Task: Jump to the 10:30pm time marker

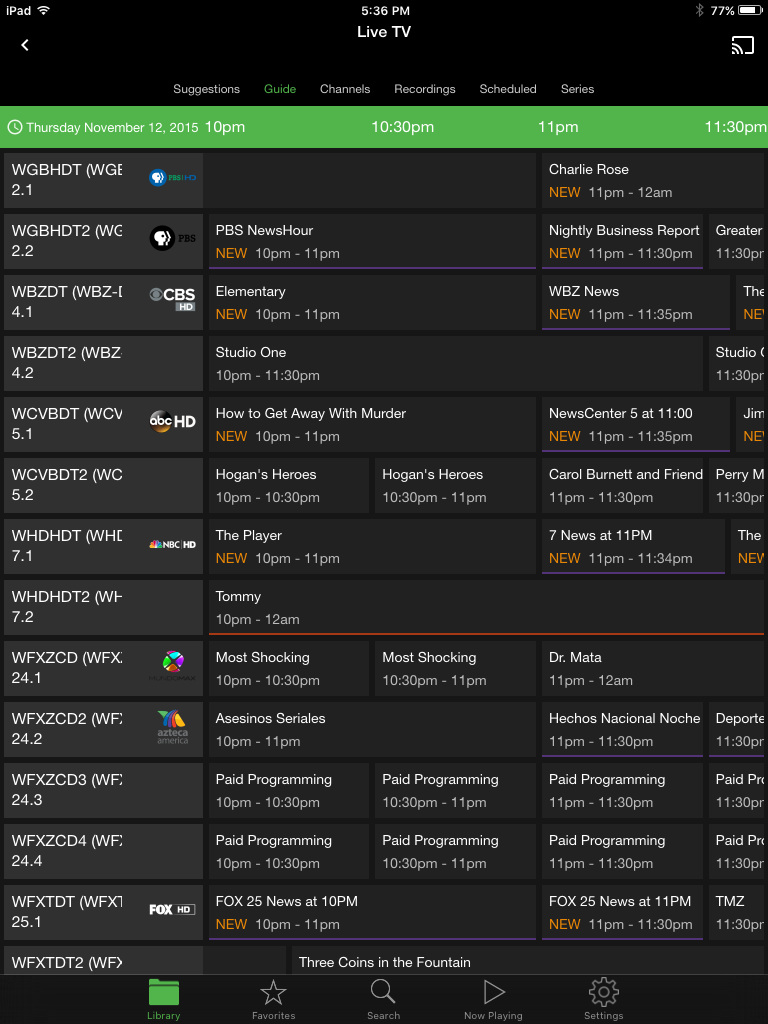Action: click(x=402, y=127)
